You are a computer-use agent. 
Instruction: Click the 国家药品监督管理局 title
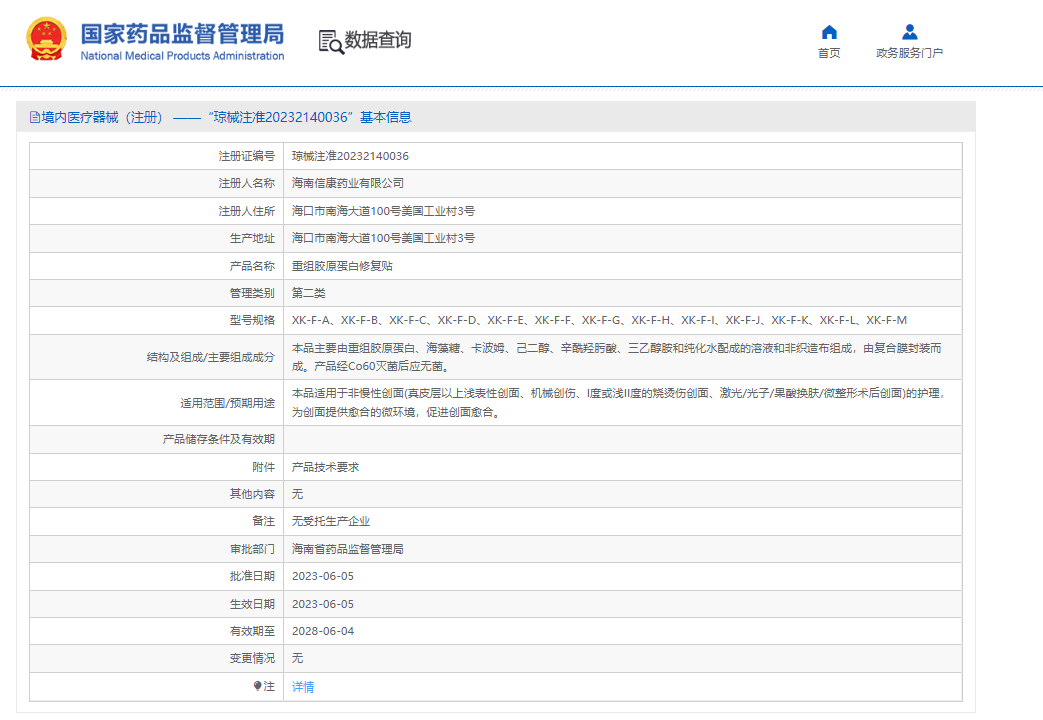(x=182, y=34)
